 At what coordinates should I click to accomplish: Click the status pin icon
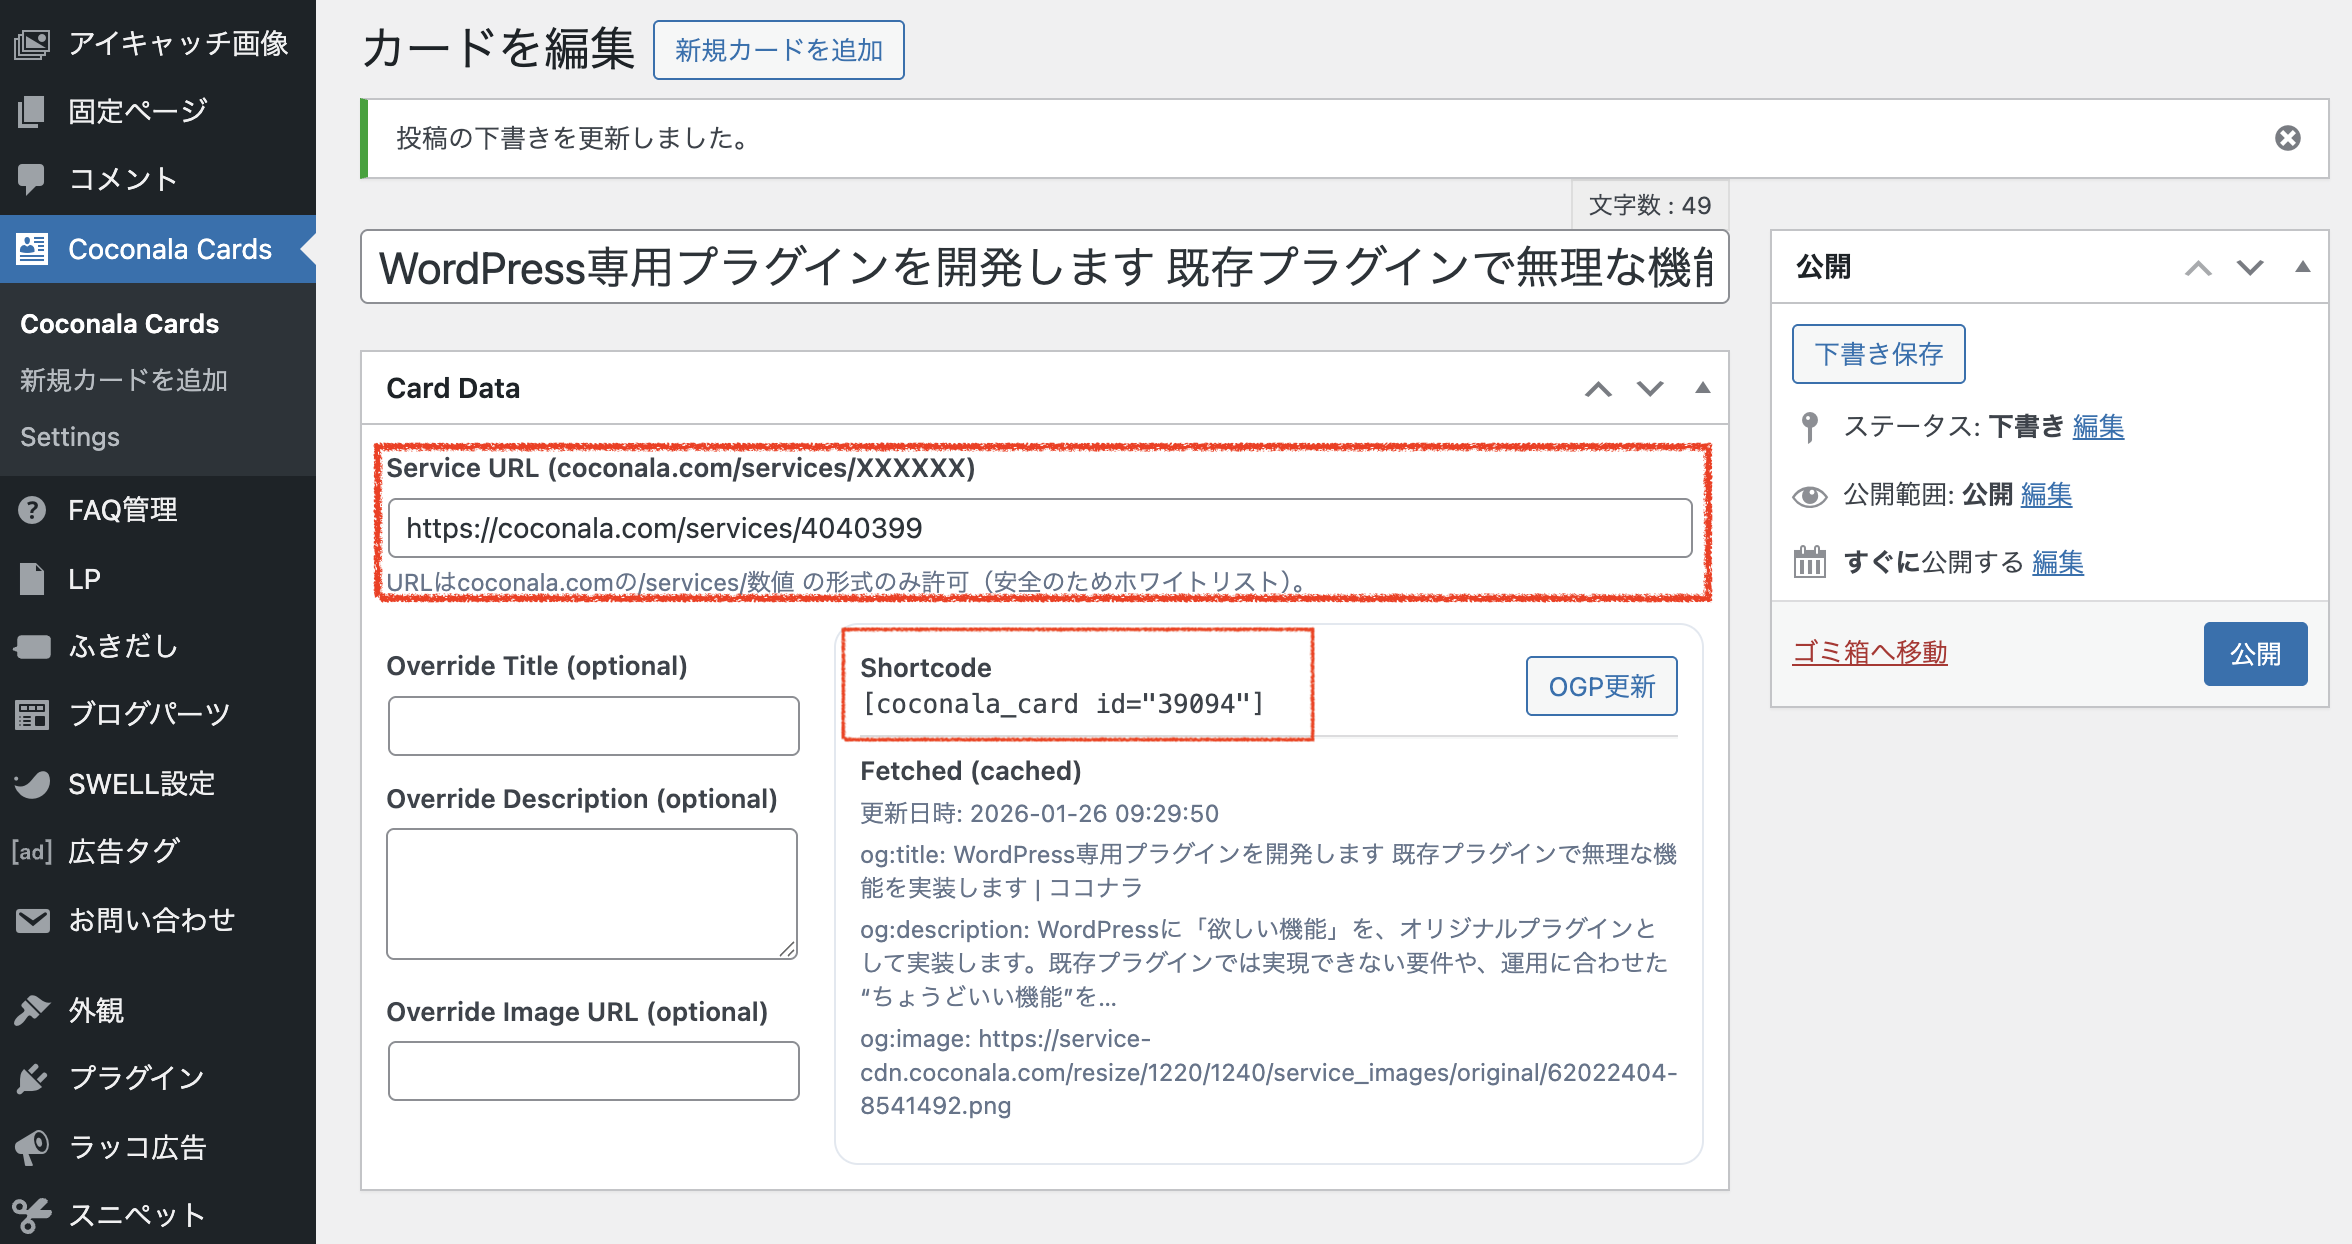tap(1809, 427)
